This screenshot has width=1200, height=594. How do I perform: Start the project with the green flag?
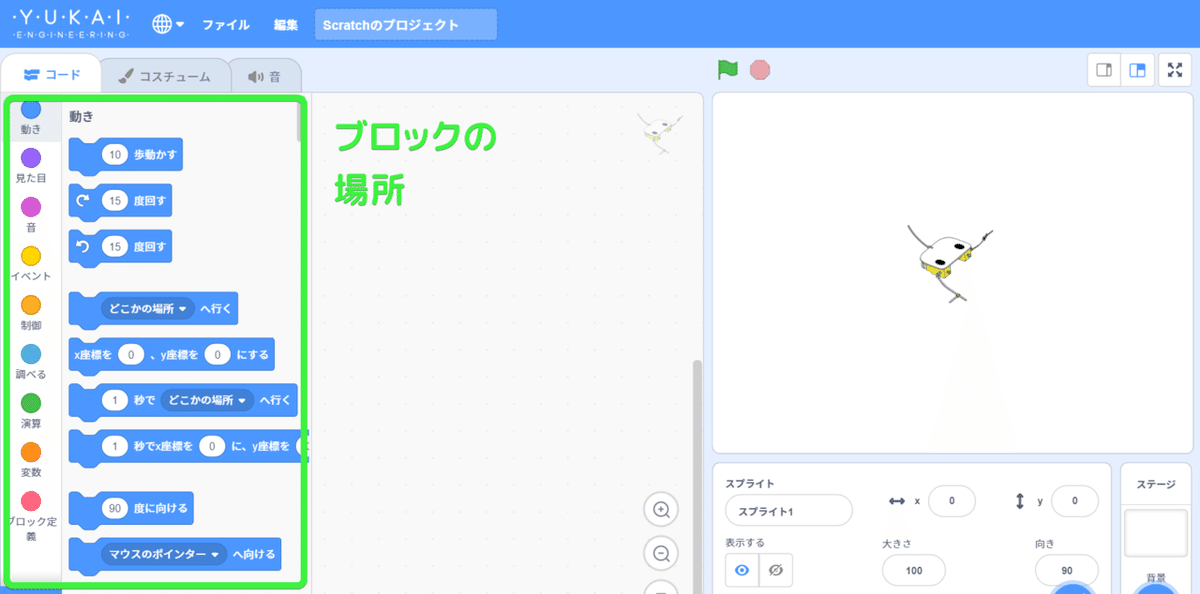tap(729, 69)
